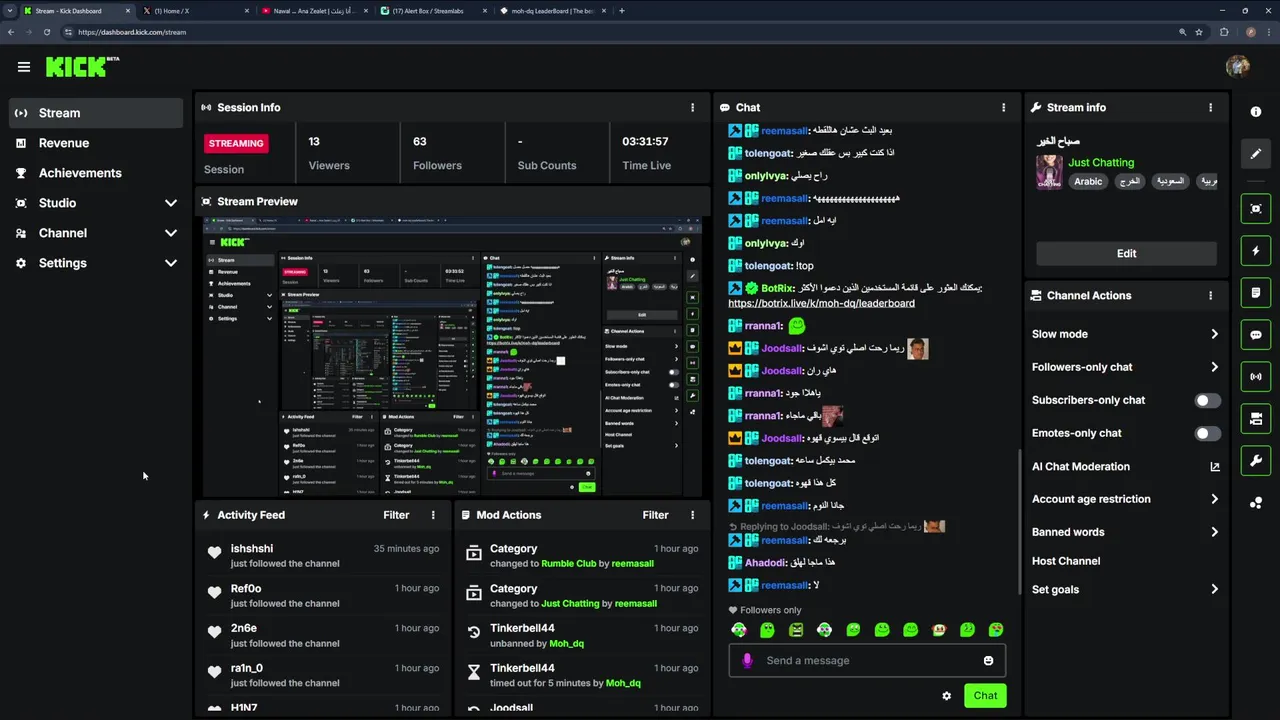
Task: Open Activity Feed three-dot menu
Action: 433,515
